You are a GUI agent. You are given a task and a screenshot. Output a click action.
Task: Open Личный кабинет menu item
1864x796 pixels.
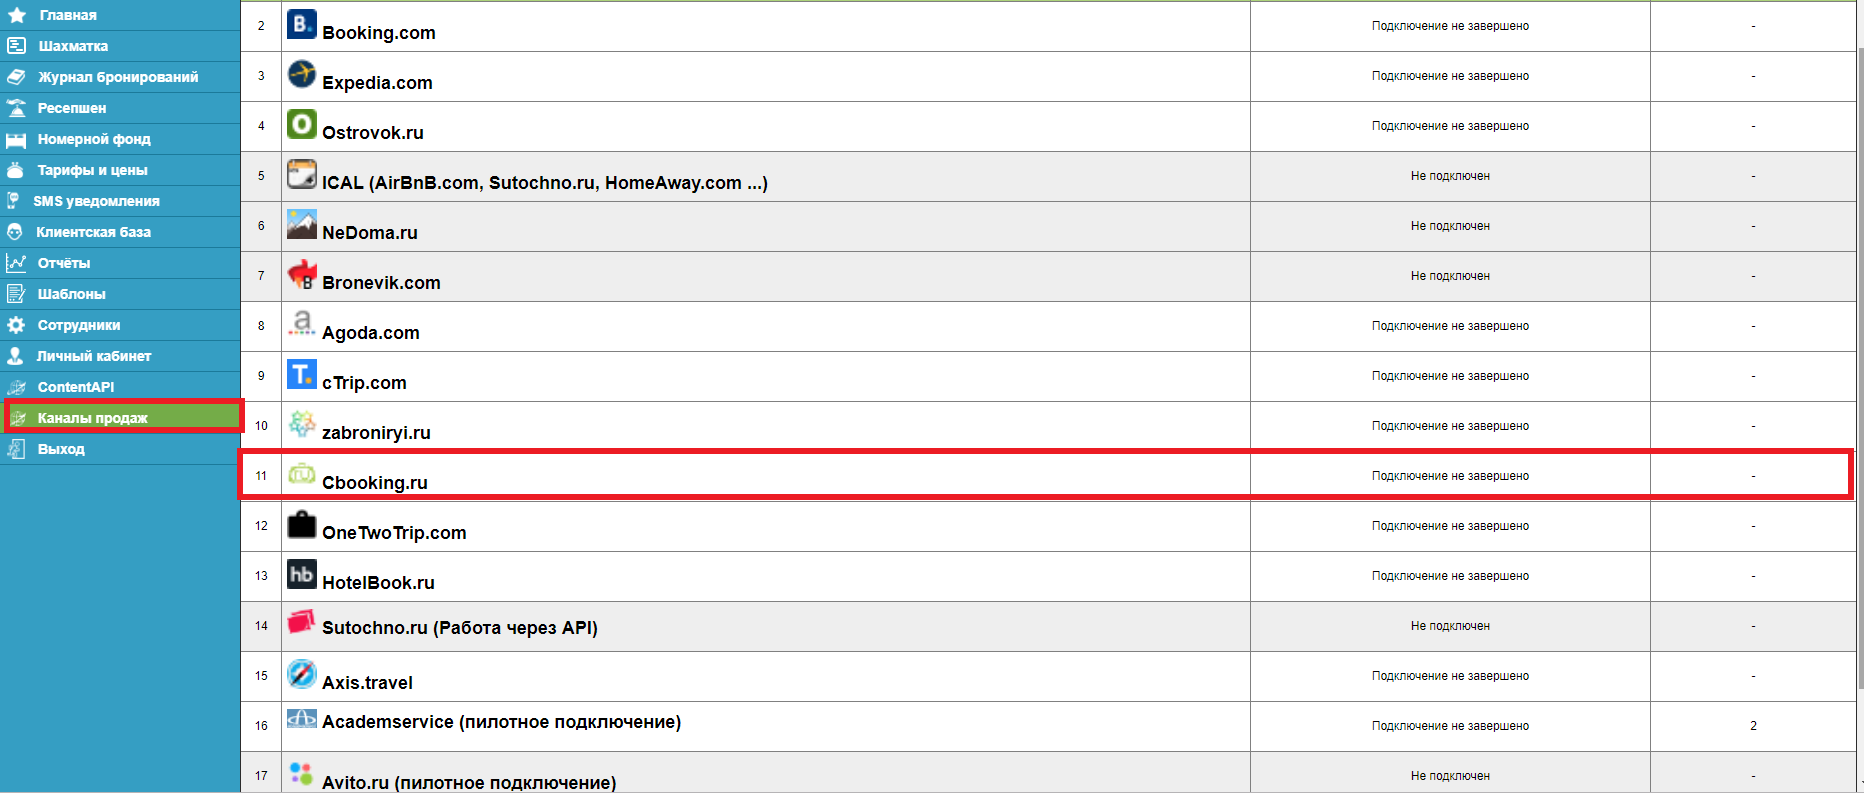click(x=94, y=356)
